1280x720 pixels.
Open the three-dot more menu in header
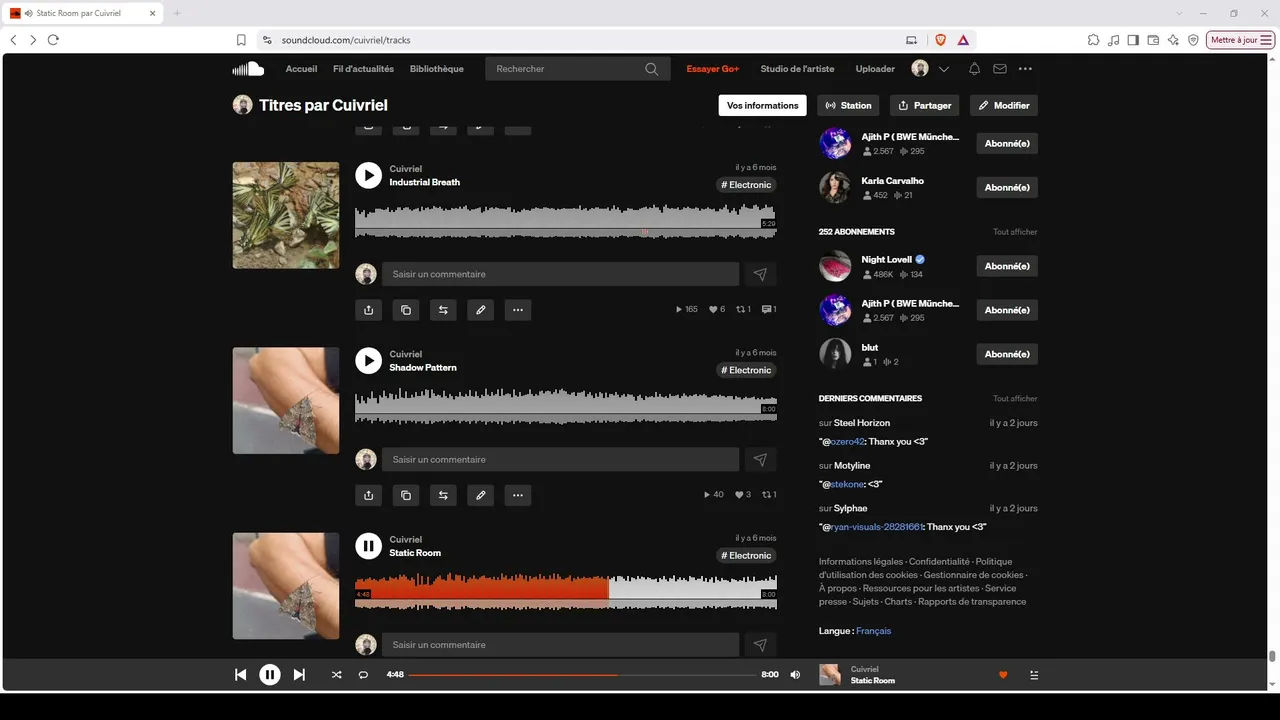coord(1025,69)
